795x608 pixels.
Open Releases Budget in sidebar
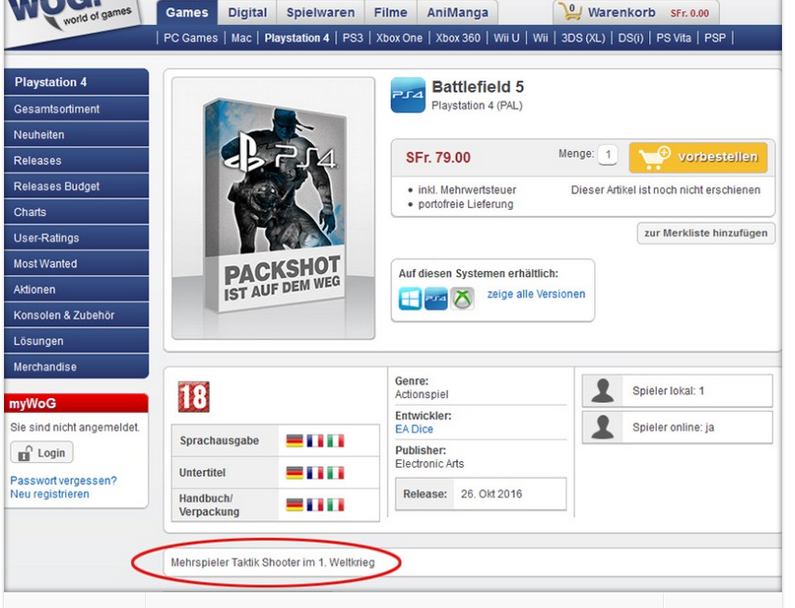[x=77, y=186]
